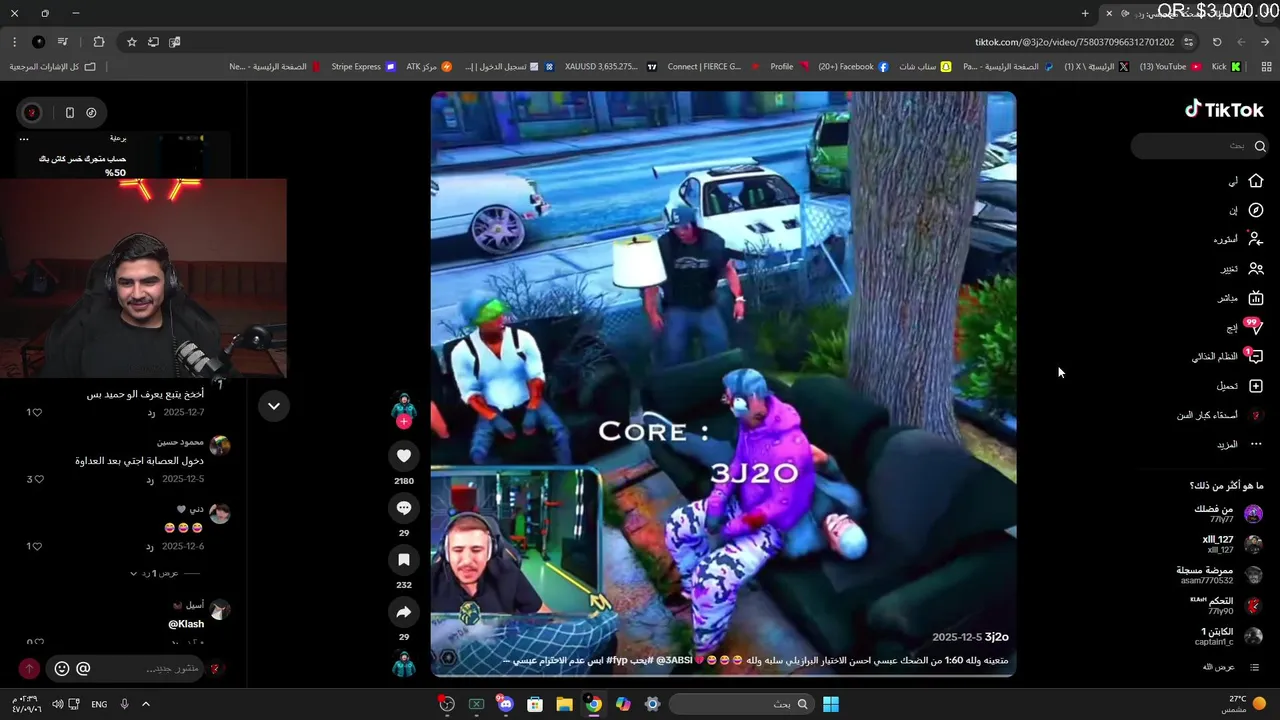Open the browser extensions puzzle icon

[x=98, y=42]
